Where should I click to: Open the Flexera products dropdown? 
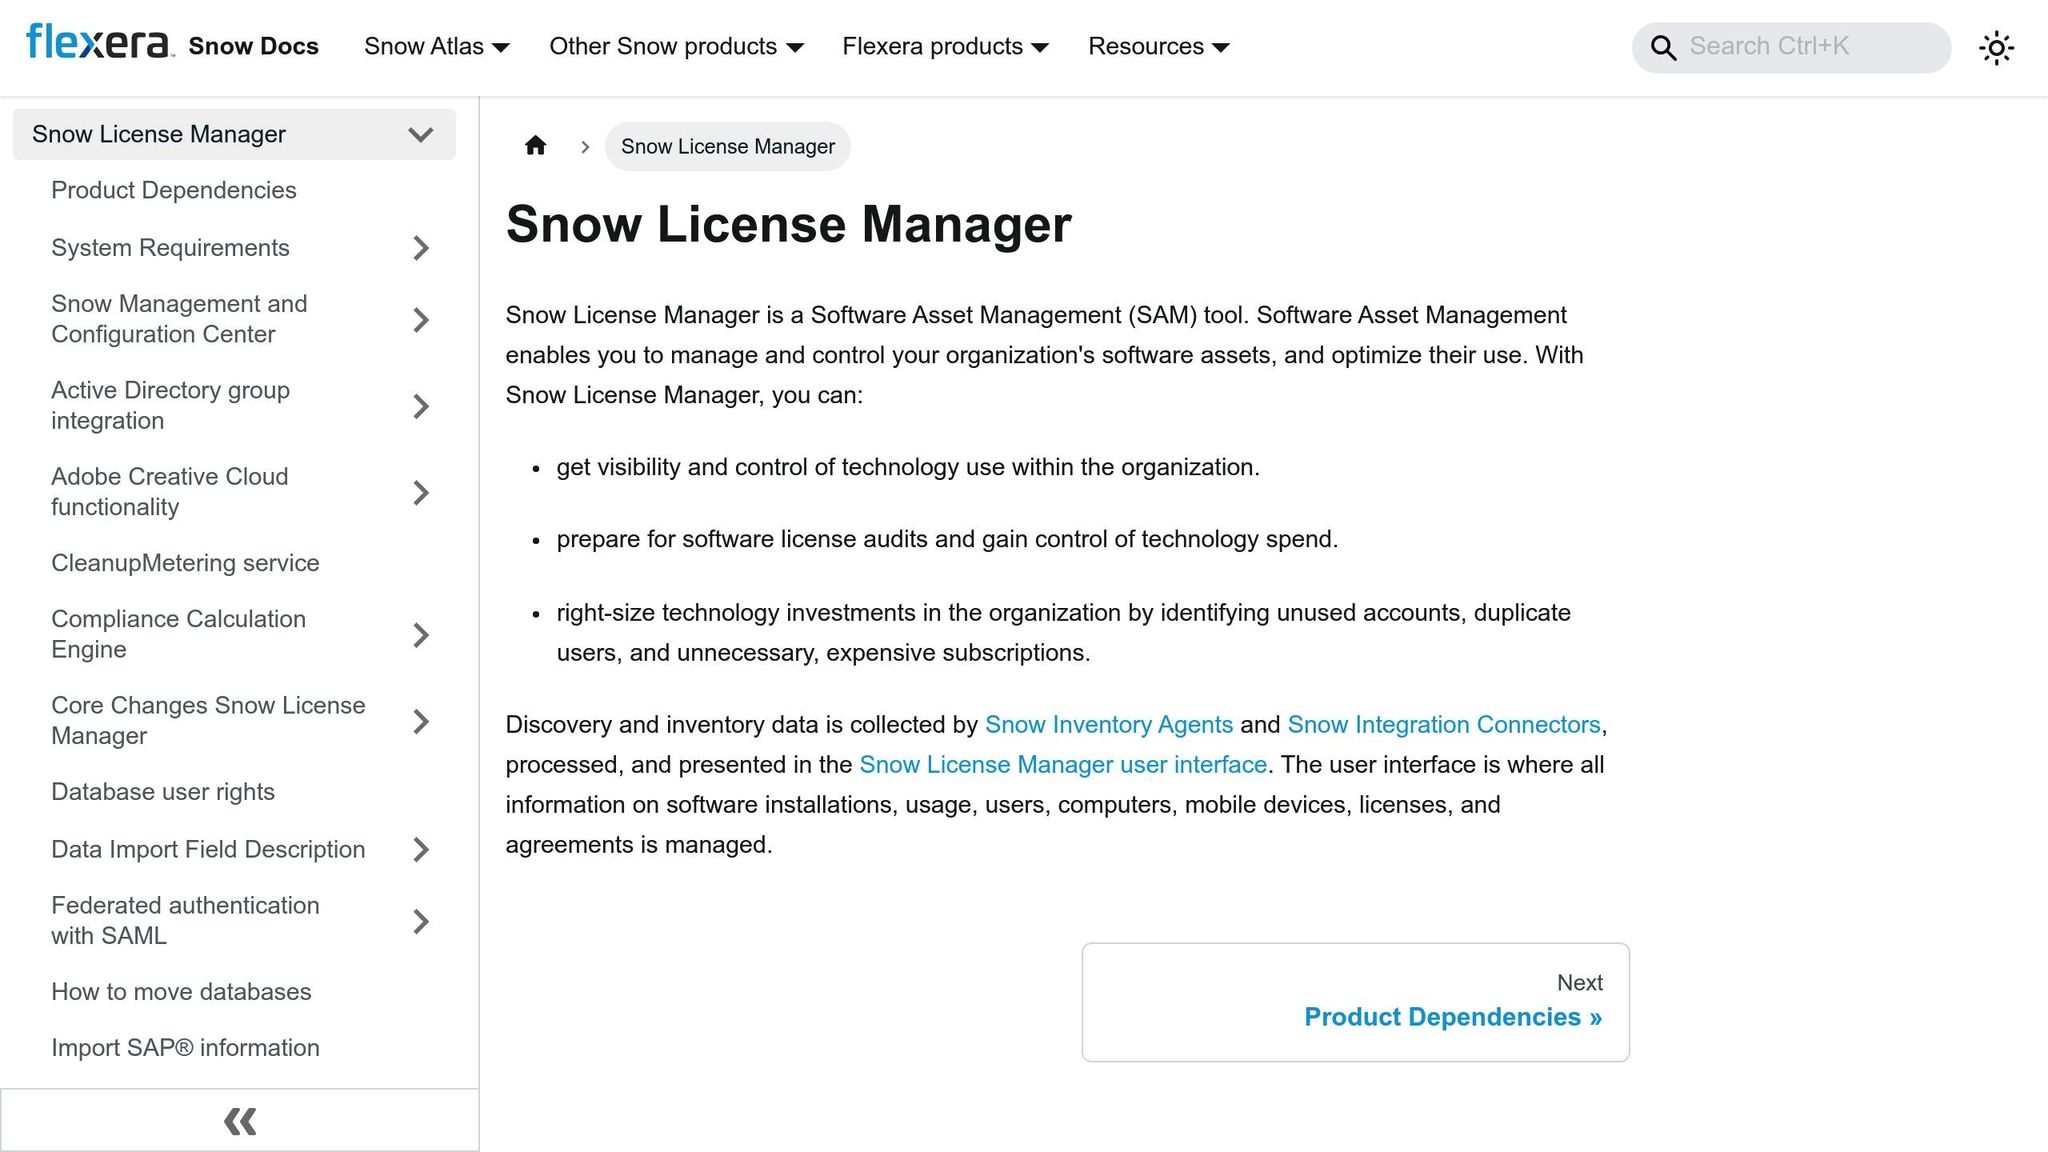[945, 47]
